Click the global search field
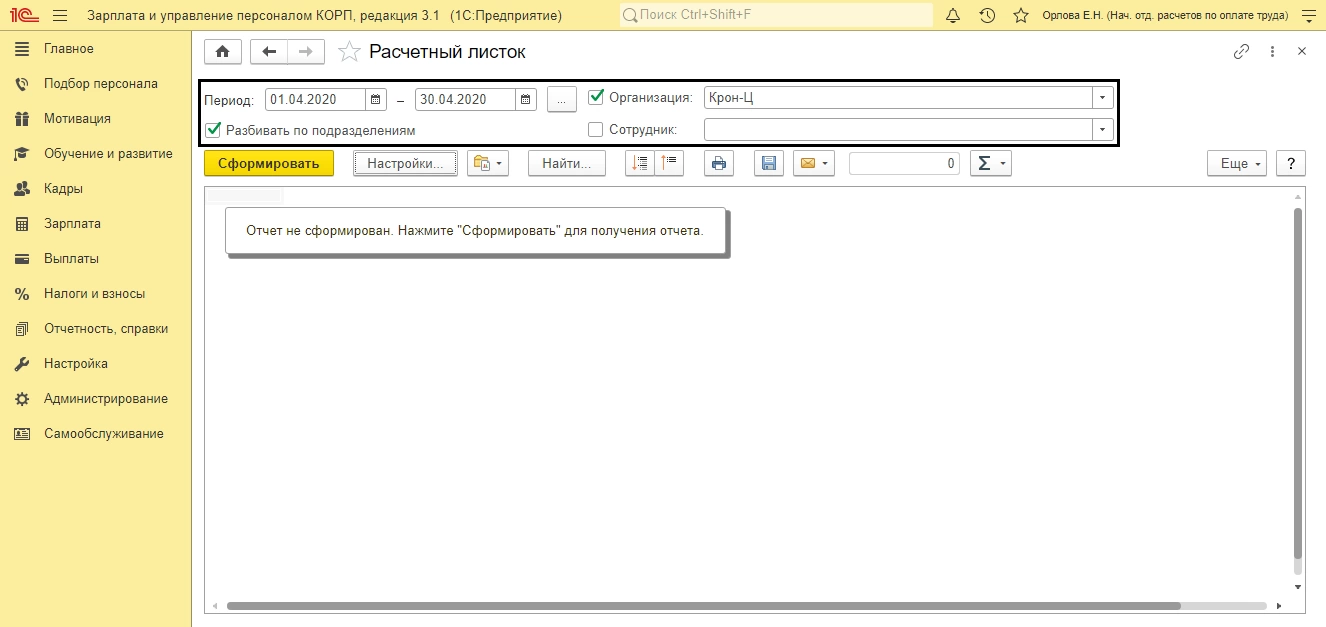This screenshot has width=1326, height=627. (776, 16)
